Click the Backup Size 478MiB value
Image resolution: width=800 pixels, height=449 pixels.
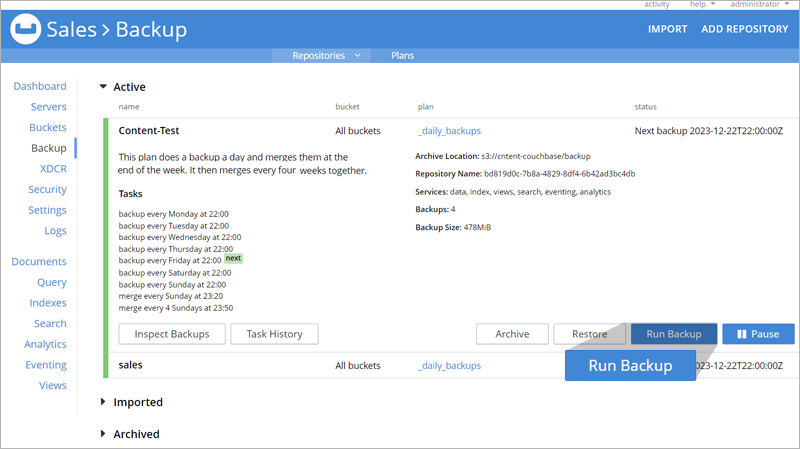(x=477, y=227)
